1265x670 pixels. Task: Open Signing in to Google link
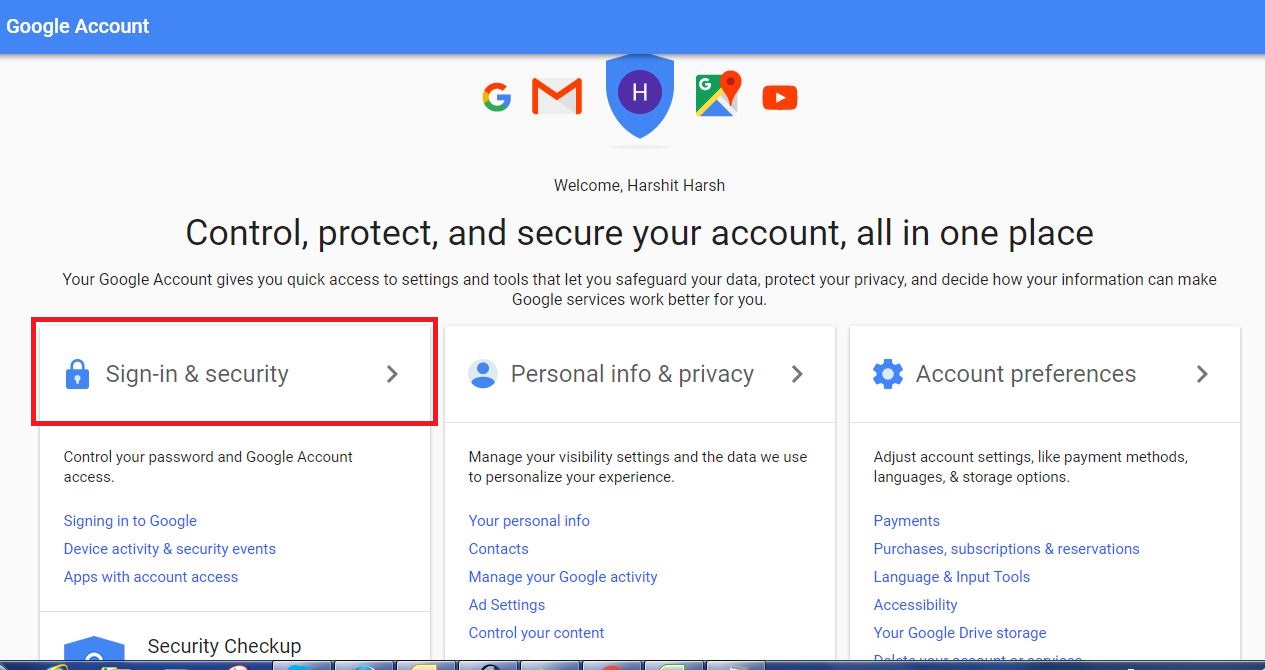click(x=130, y=521)
